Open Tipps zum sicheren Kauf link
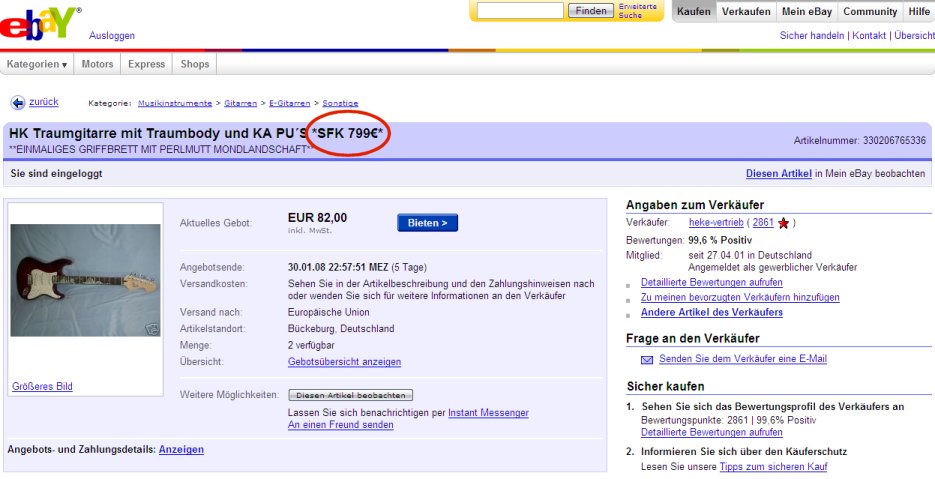935x479 pixels. point(773,466)
